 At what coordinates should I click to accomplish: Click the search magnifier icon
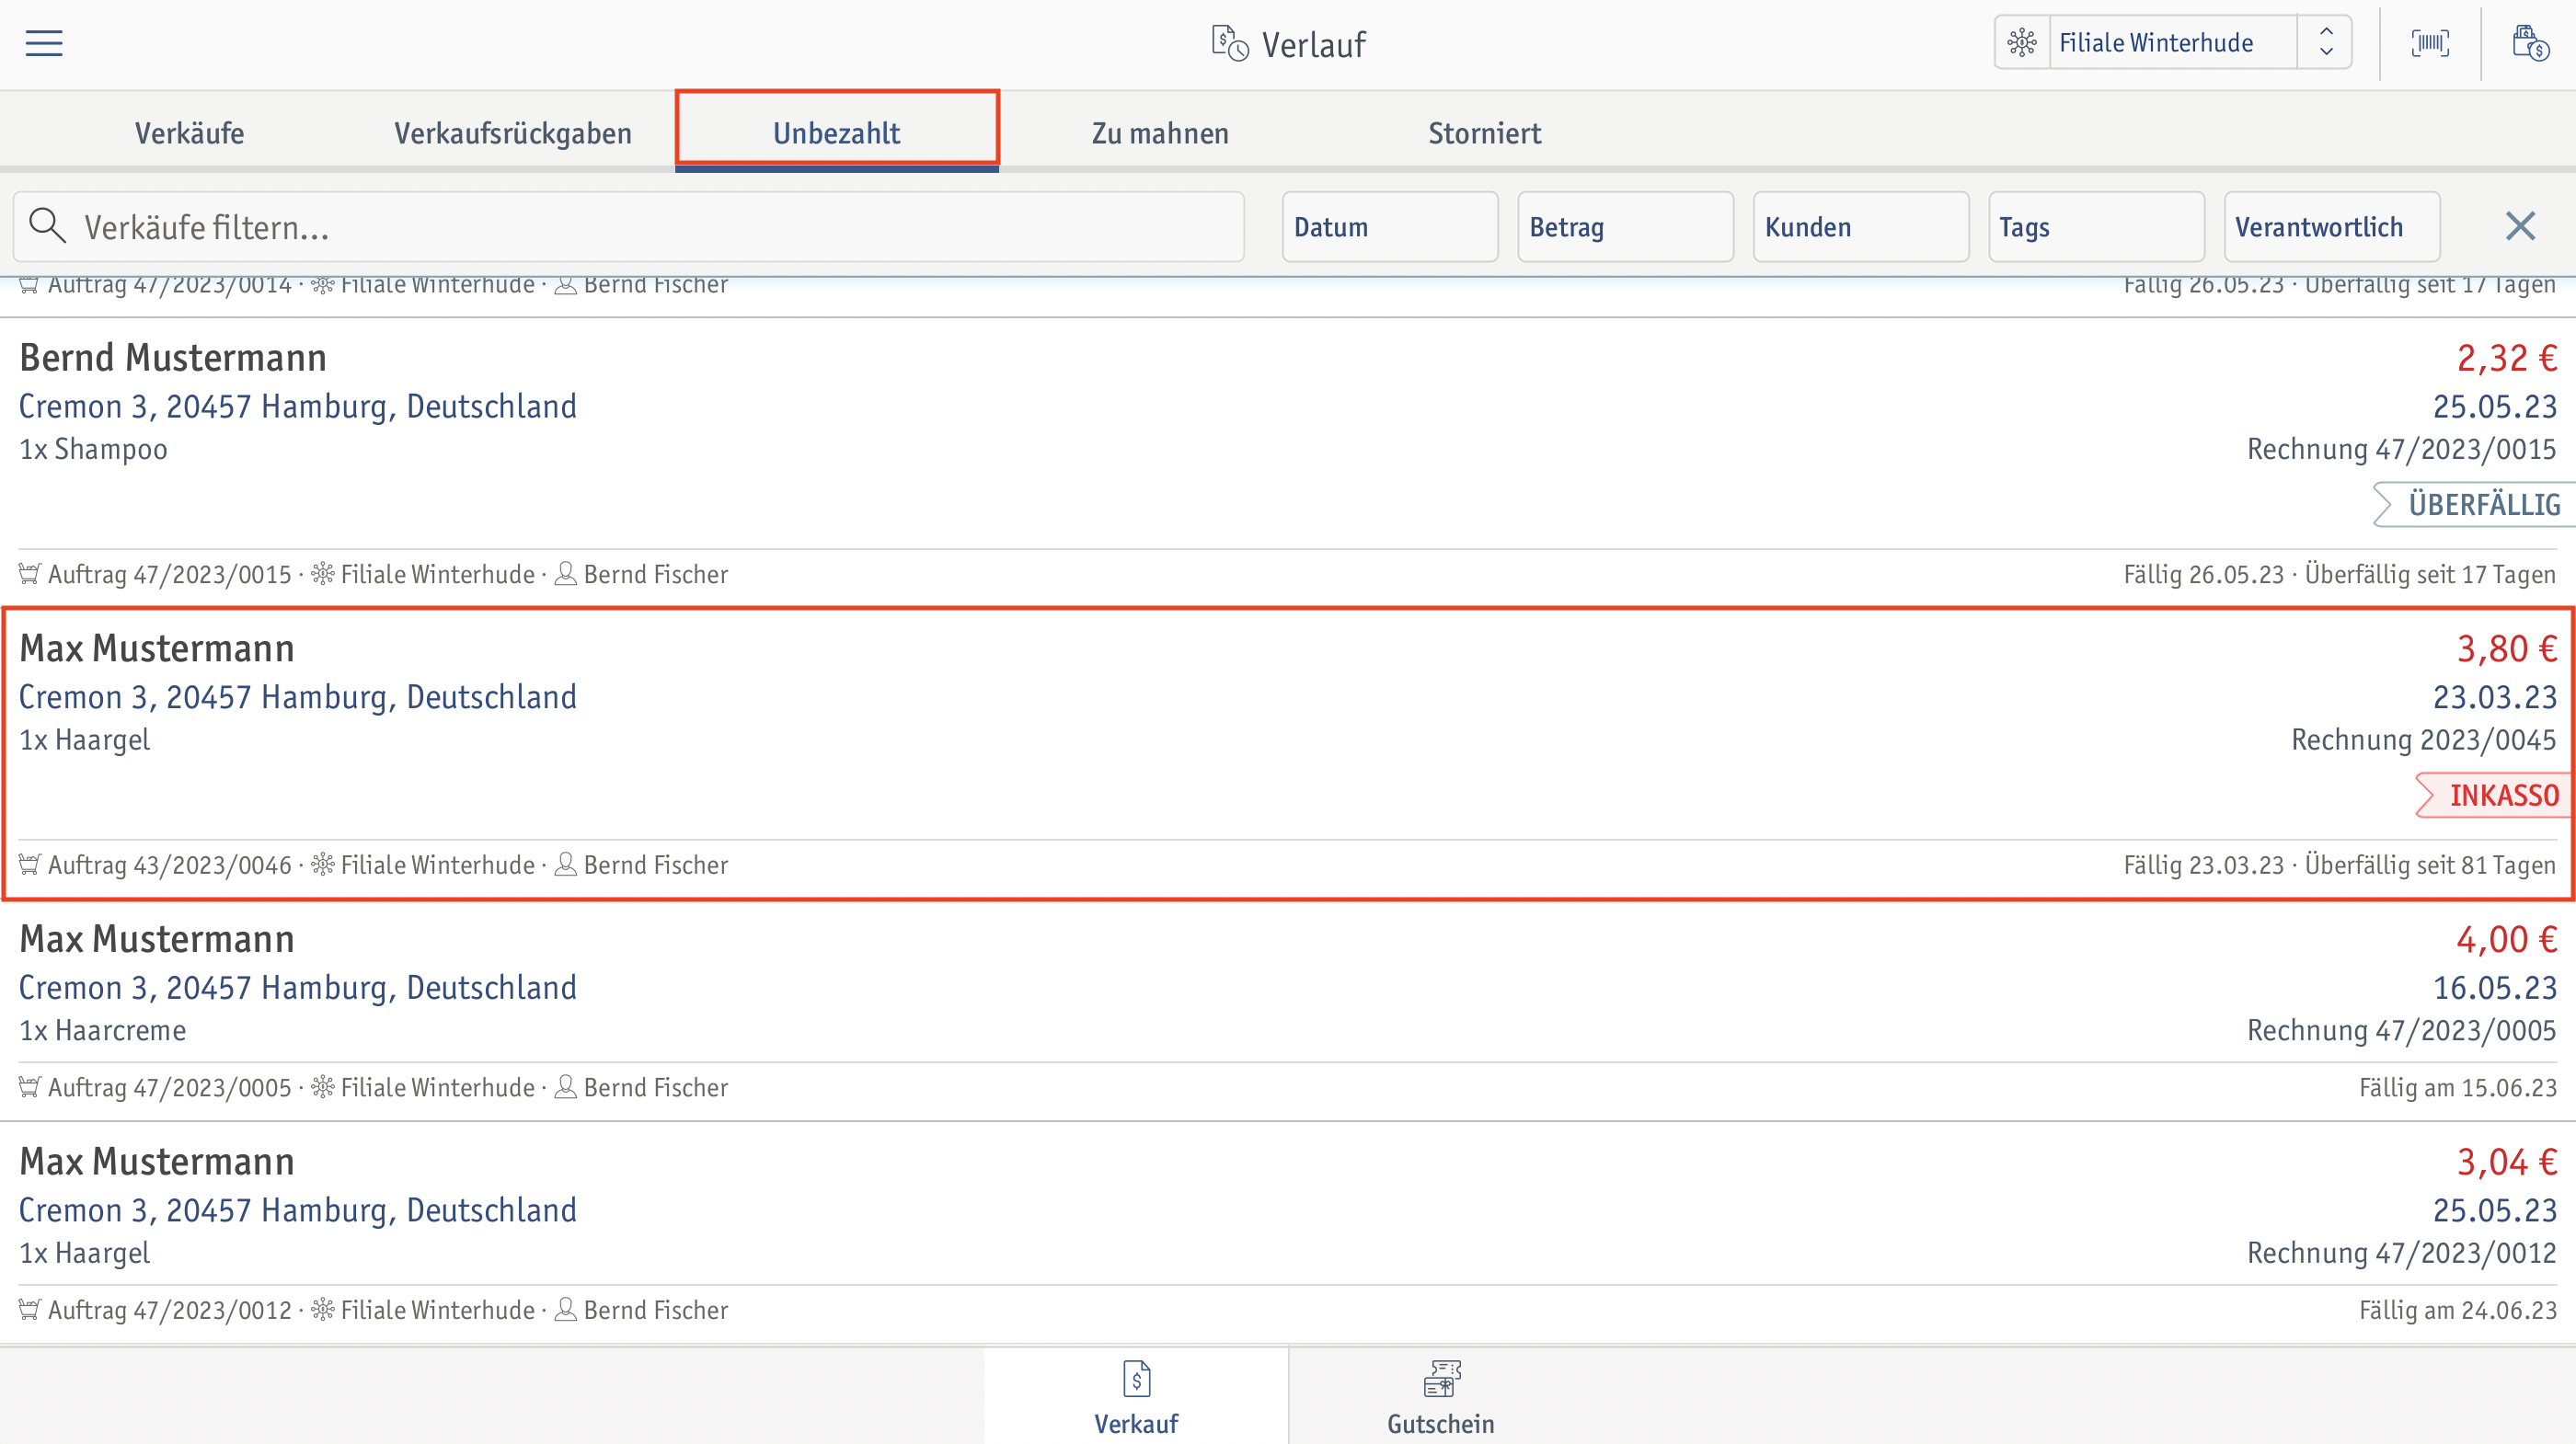[47, 226]
